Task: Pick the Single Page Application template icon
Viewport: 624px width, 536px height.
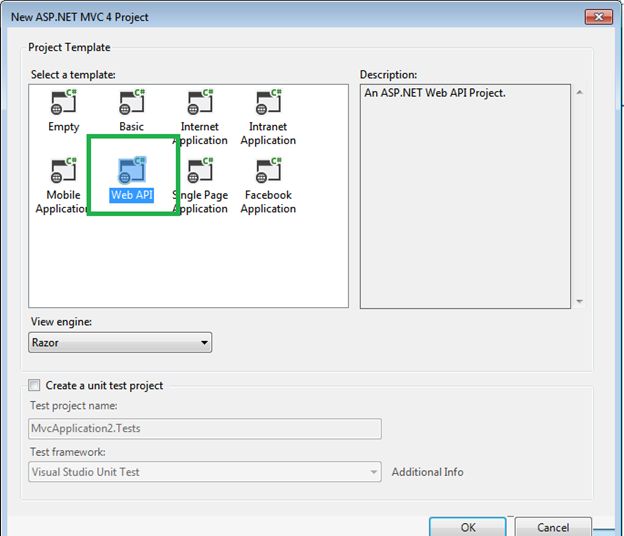Action: point(200,171)
